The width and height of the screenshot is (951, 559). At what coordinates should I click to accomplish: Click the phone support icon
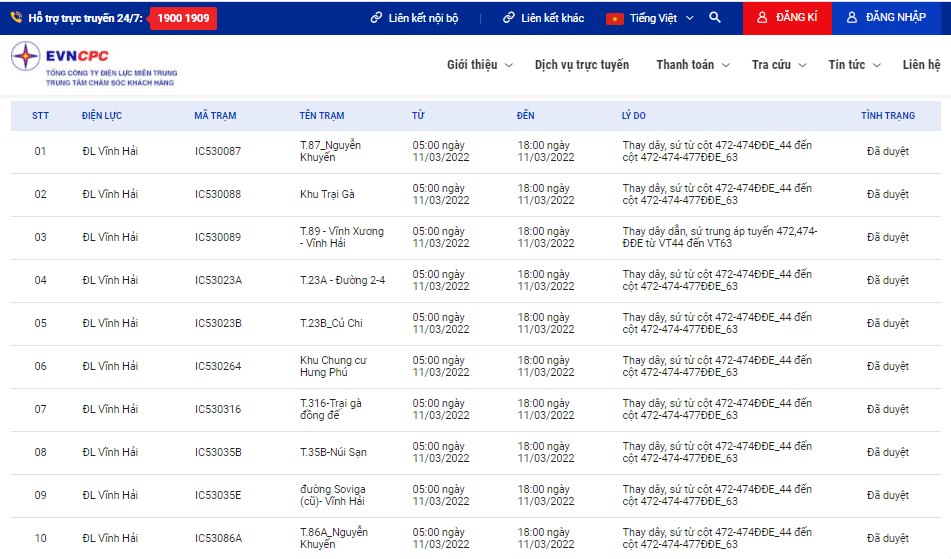16,18
